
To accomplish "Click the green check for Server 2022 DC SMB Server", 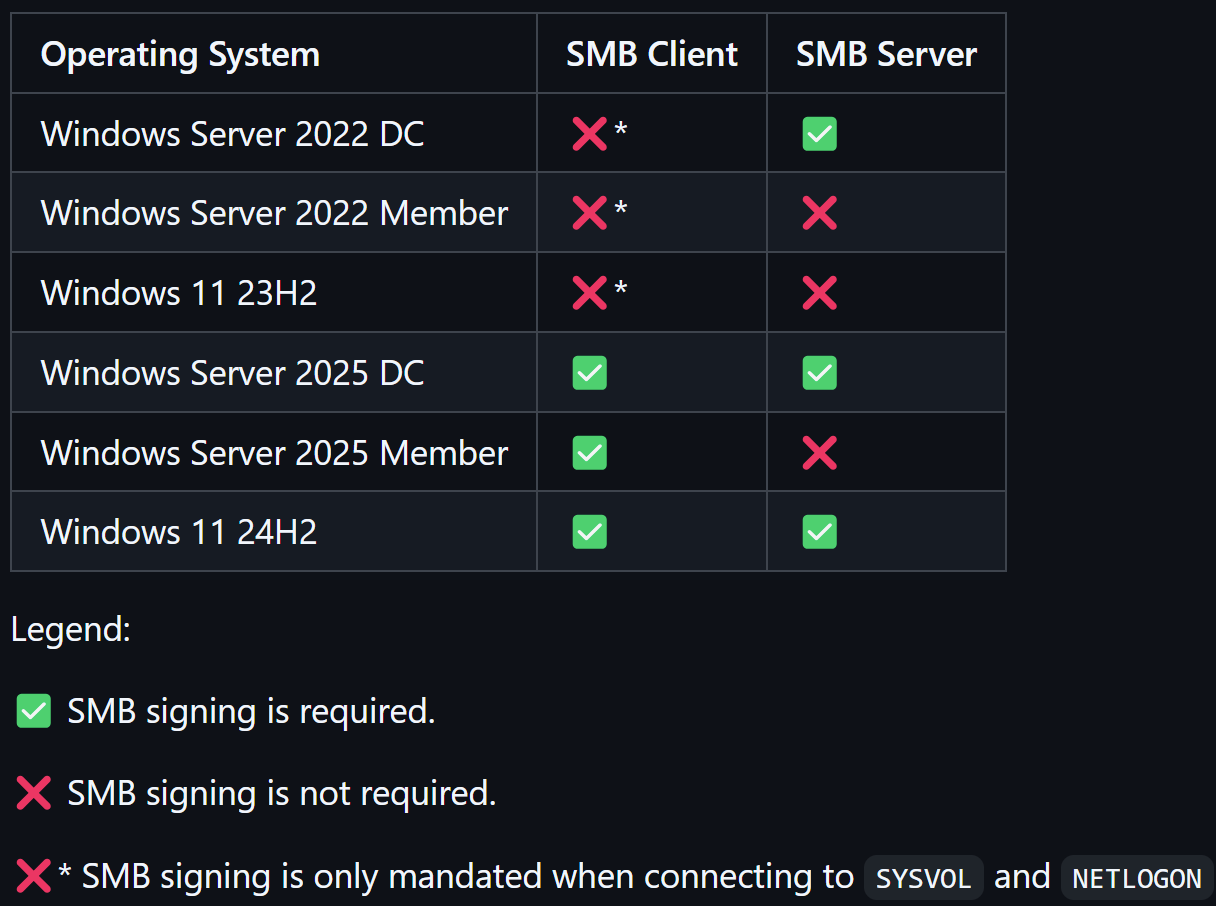I will [819, 133].
